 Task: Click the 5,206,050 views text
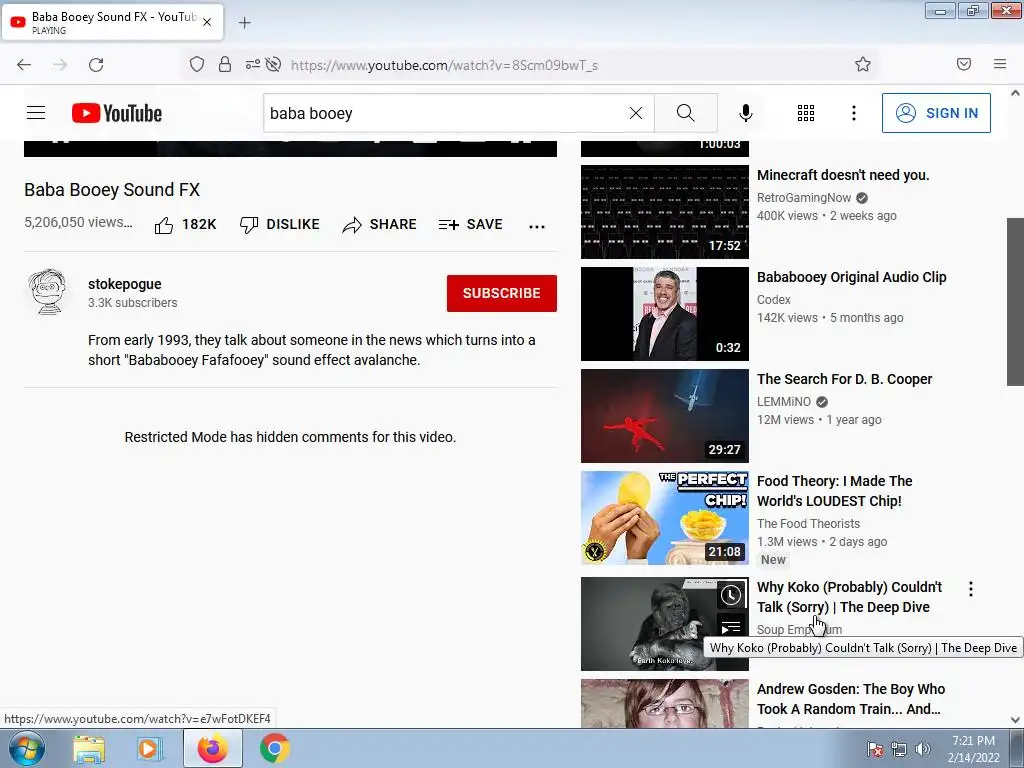(x=78, y=222)
